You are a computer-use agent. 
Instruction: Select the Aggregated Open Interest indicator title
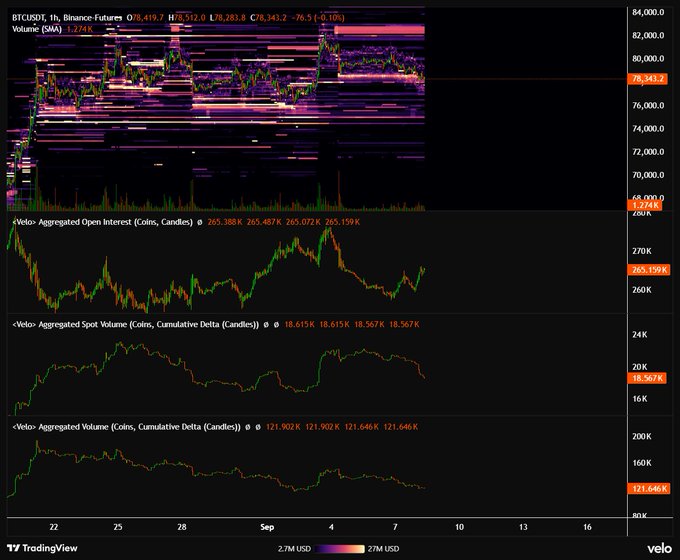[102, 222]
